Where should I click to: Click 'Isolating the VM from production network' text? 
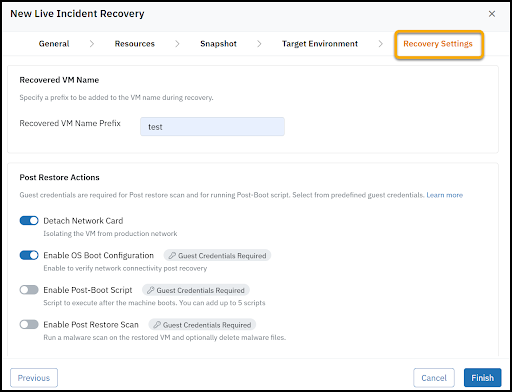pyautogui.click(x=110, y=234)
